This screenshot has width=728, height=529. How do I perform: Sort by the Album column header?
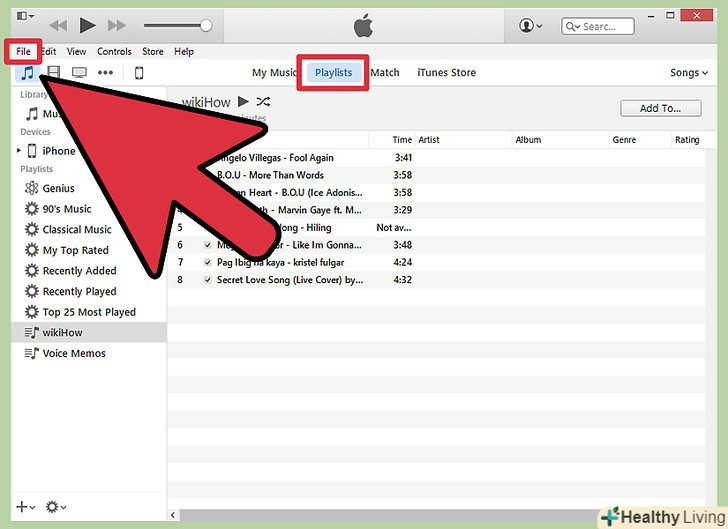528,140
